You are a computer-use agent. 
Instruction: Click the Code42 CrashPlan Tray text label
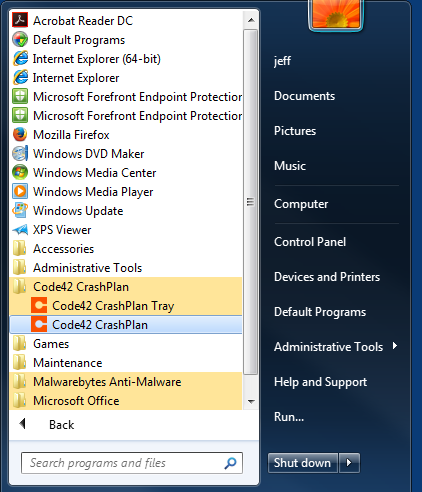coord(113,306)
